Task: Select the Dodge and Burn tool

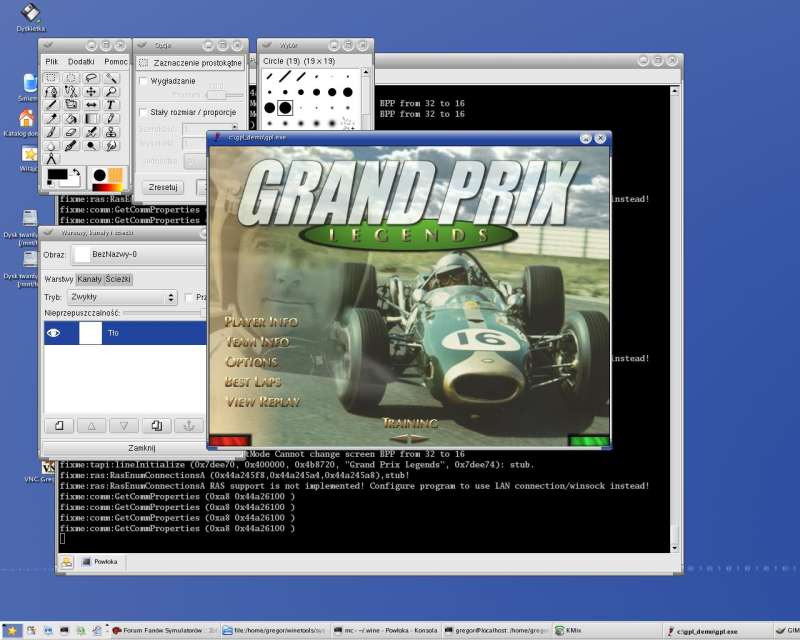Action: pos(91,146)
